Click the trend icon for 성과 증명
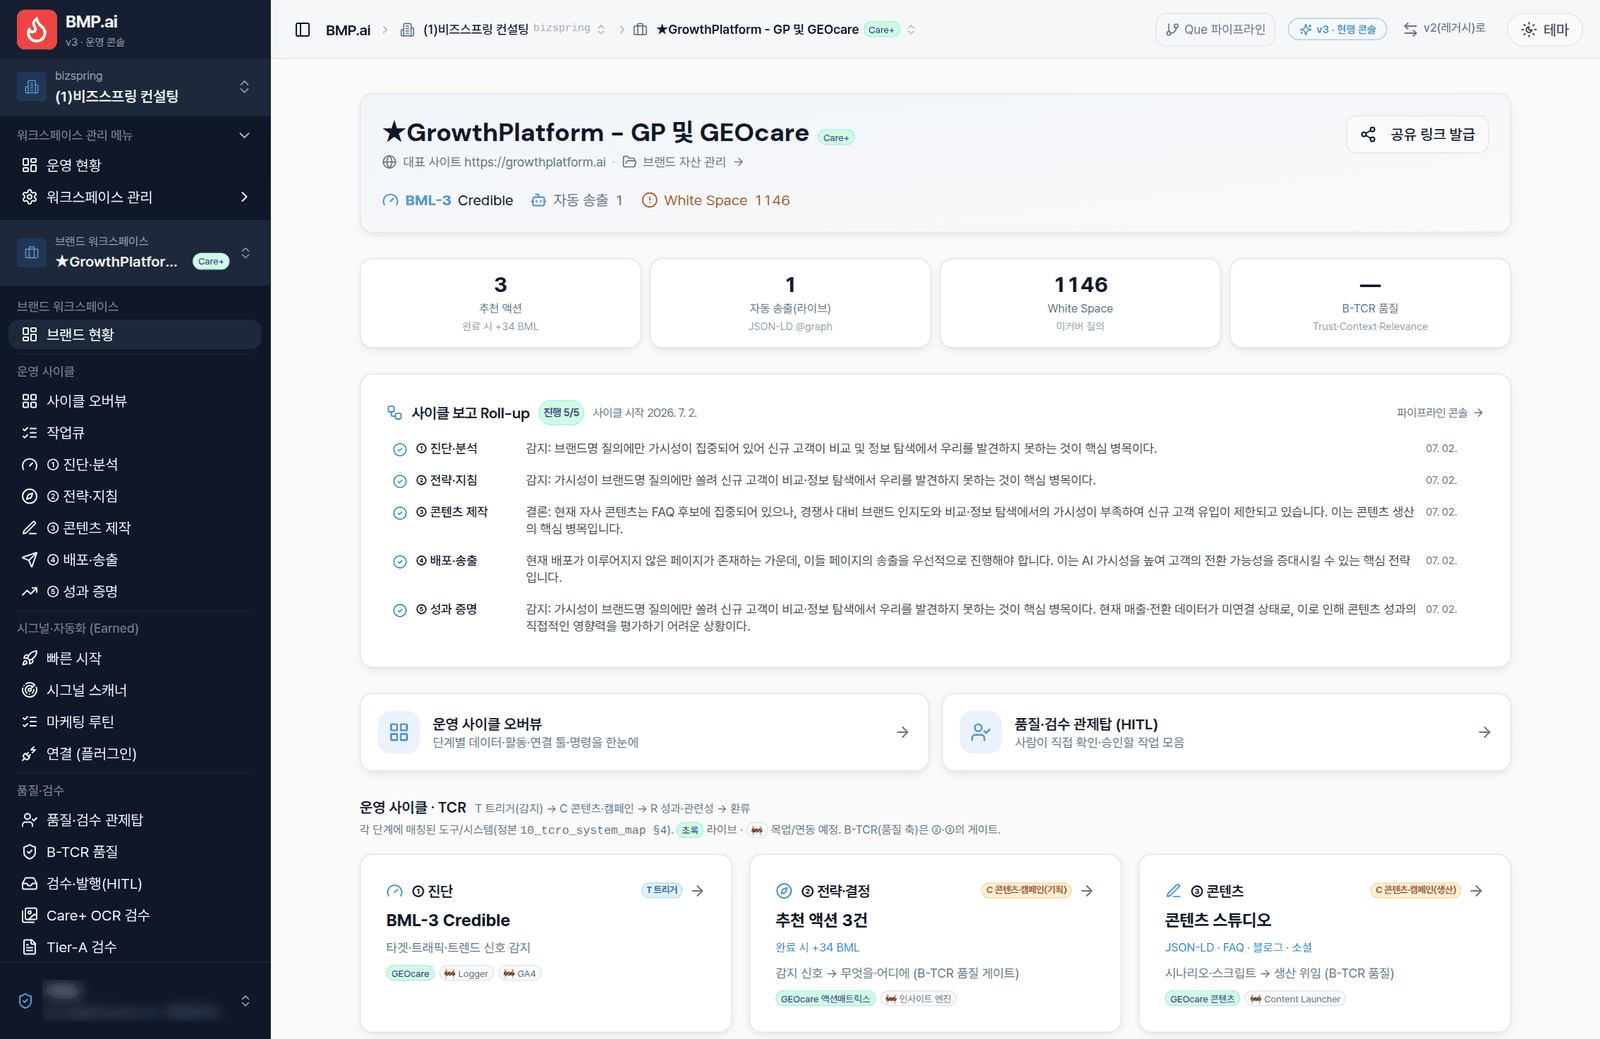The image size is (1600, 1039). pyautogui.click(x=30, y=592)
